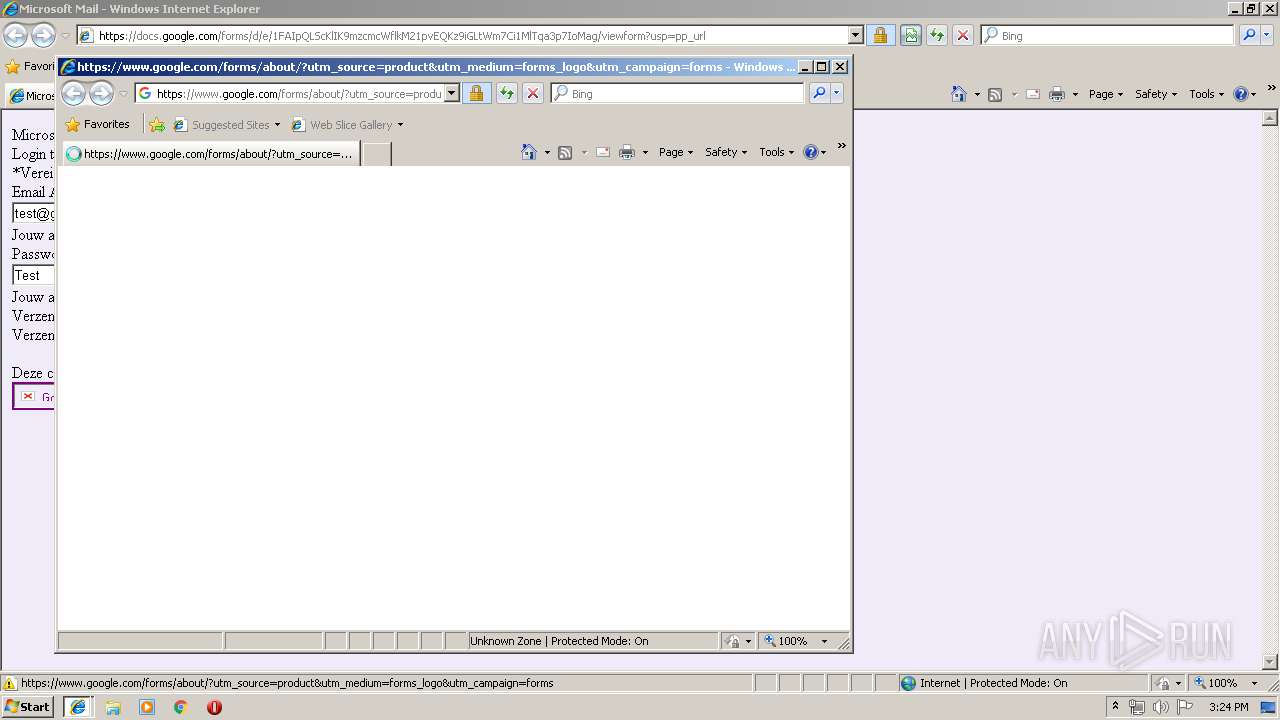Go forward in the Microsoft Mail window
This screenshot has width=1280, height=720.
click(43, 36)
